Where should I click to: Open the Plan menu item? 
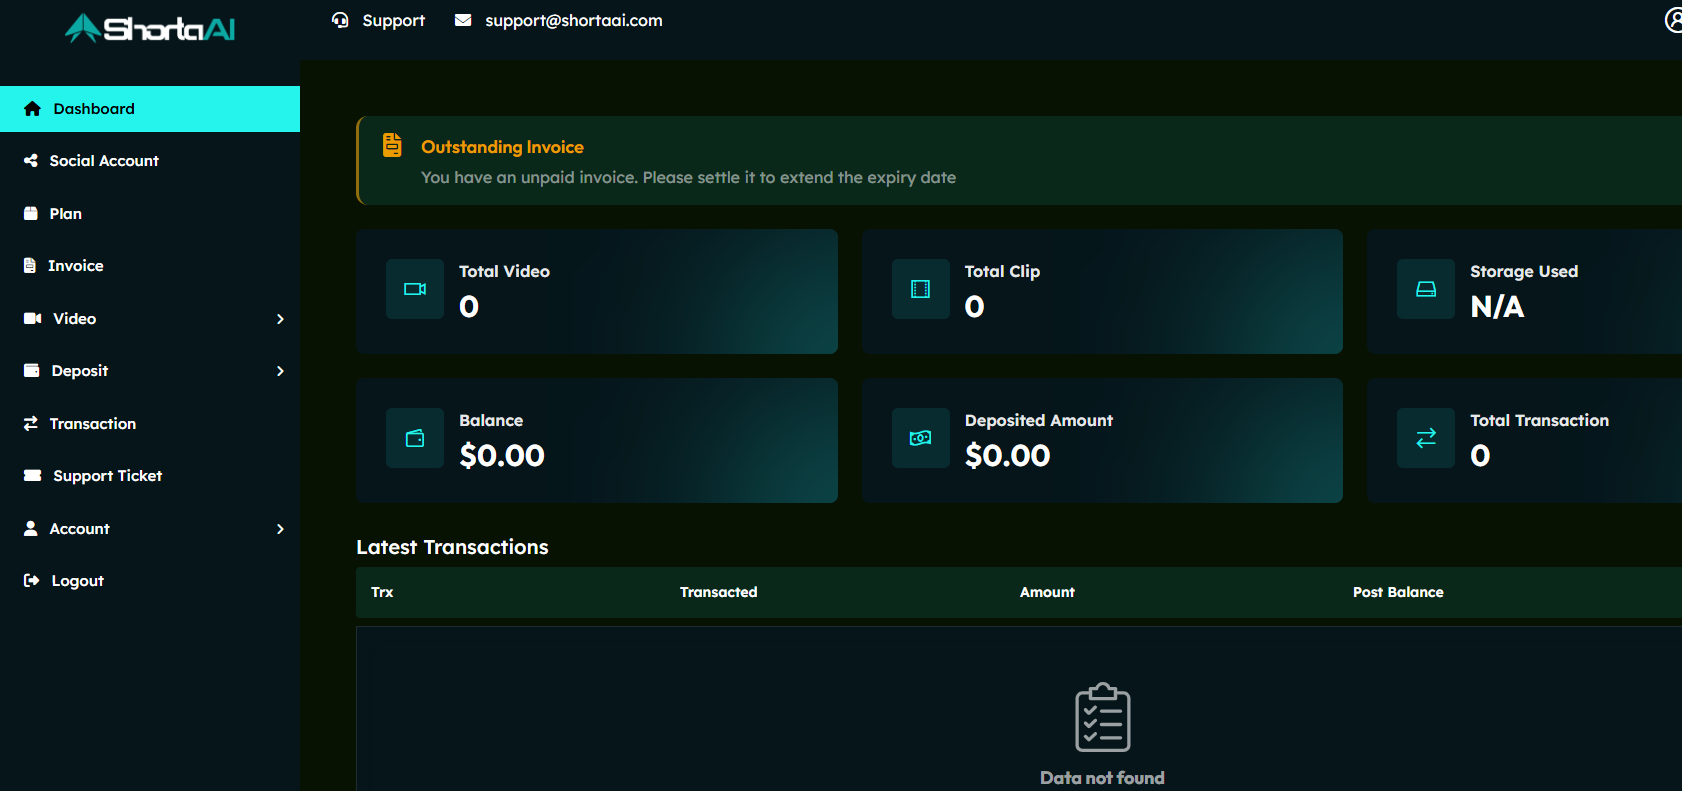coord(150,214)
